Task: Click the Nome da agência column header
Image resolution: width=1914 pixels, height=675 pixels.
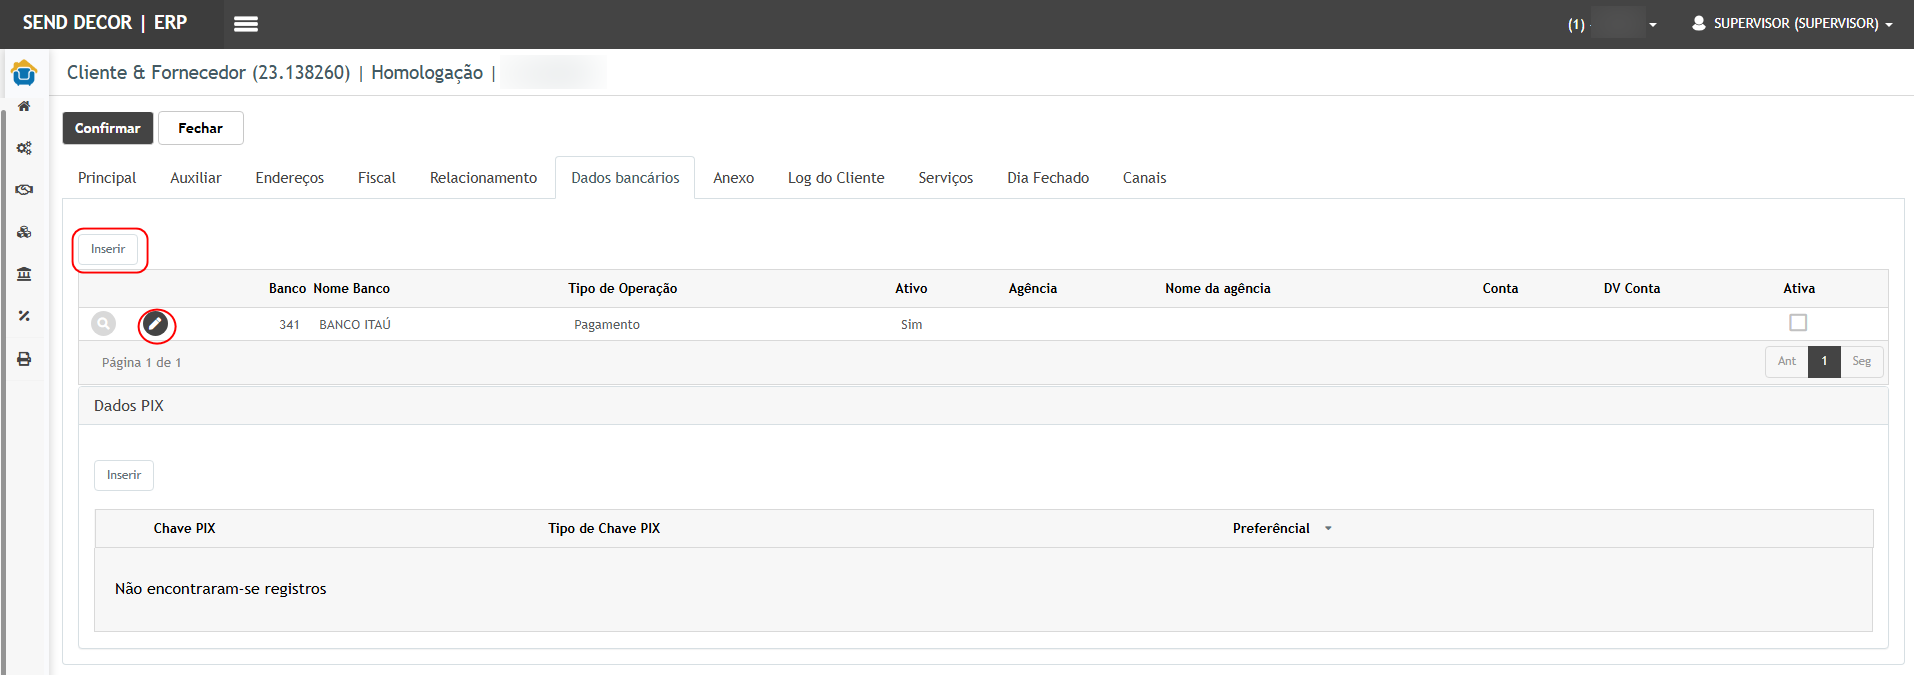Action: pyautogui.click(x=1217, y=289)
